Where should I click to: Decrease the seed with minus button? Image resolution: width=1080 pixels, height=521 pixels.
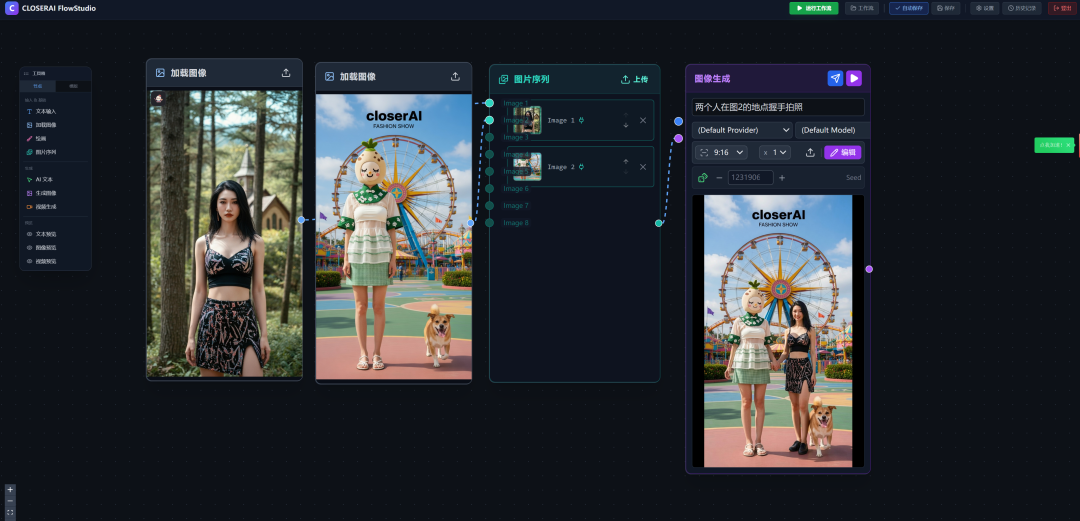[x=720, y=178]
